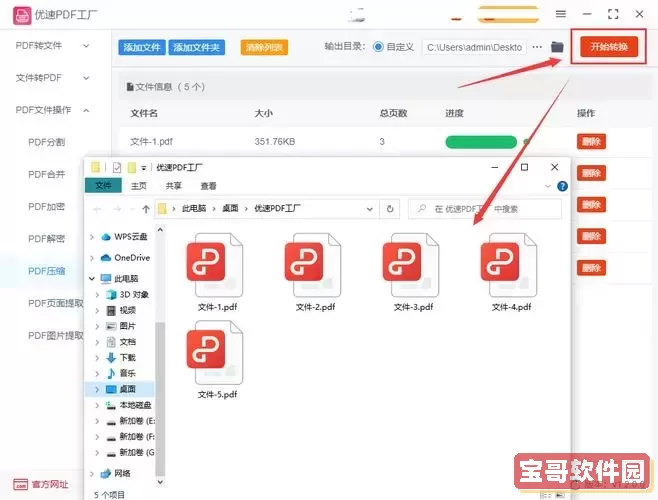Collapse the 此电脑 tree node

(92, 278)
